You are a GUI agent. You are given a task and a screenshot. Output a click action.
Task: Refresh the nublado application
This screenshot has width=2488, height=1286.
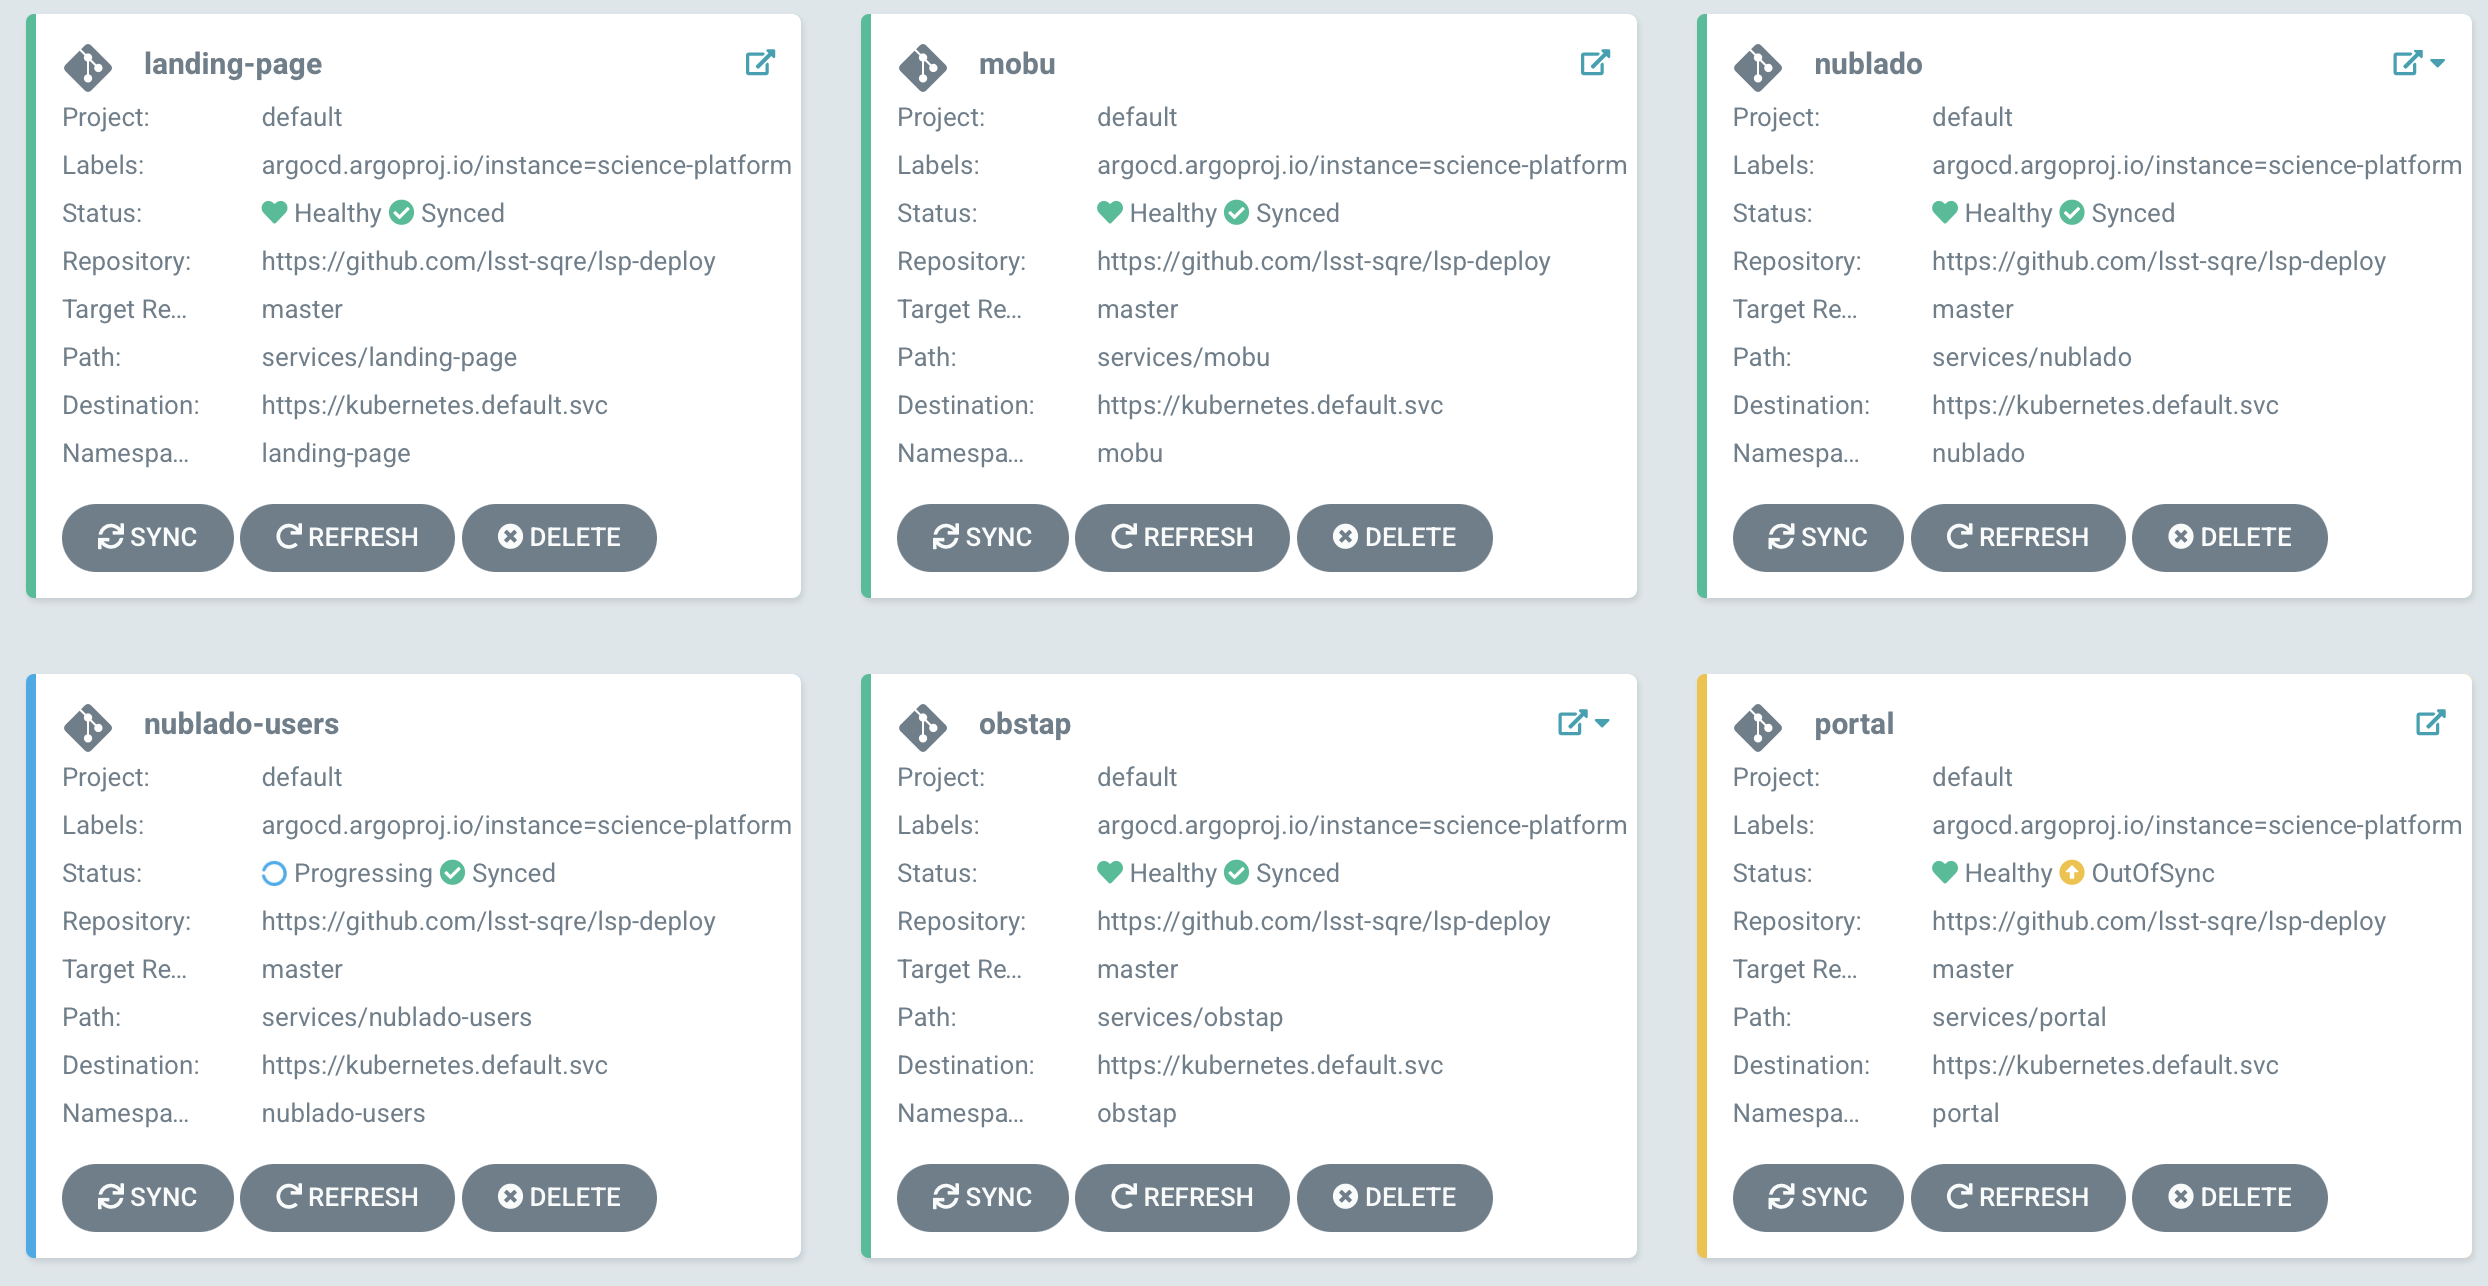(2018, 537)
